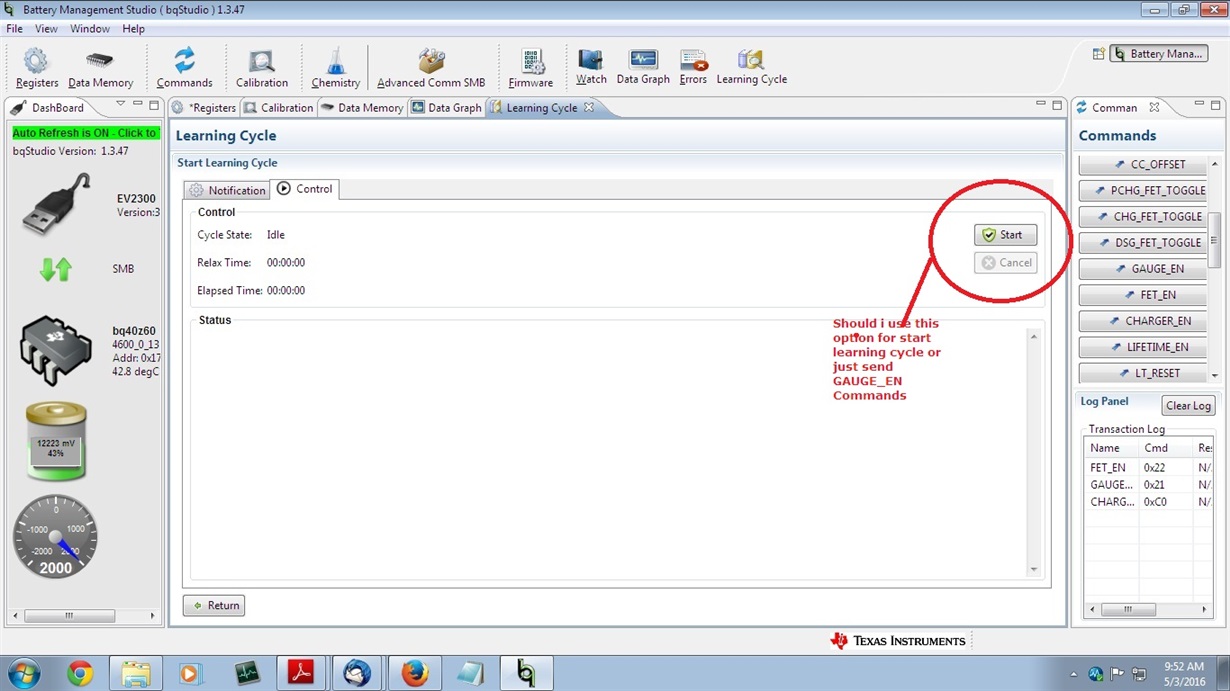Open the Registers toolbar icon

[36, 69]
